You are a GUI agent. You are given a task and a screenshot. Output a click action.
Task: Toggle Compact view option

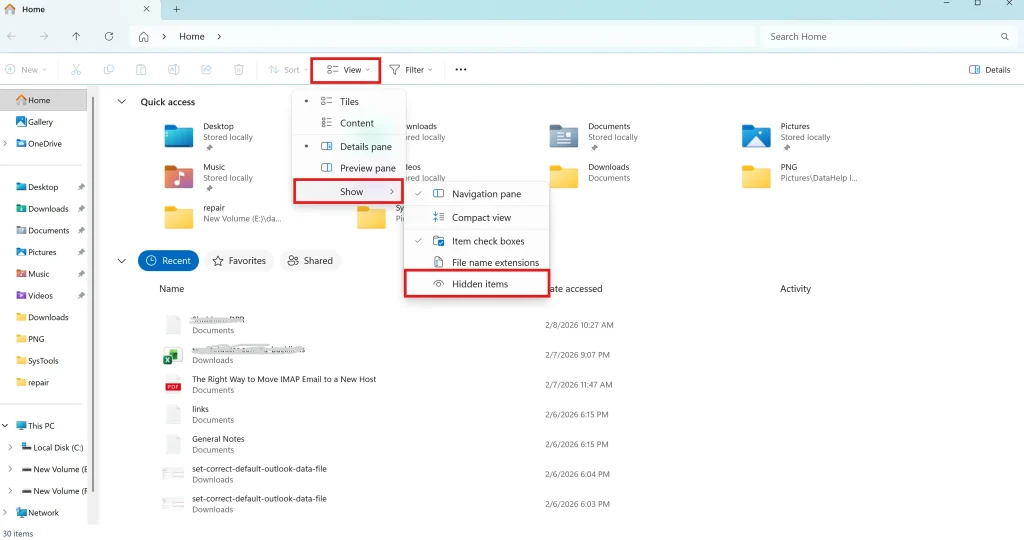477,217
